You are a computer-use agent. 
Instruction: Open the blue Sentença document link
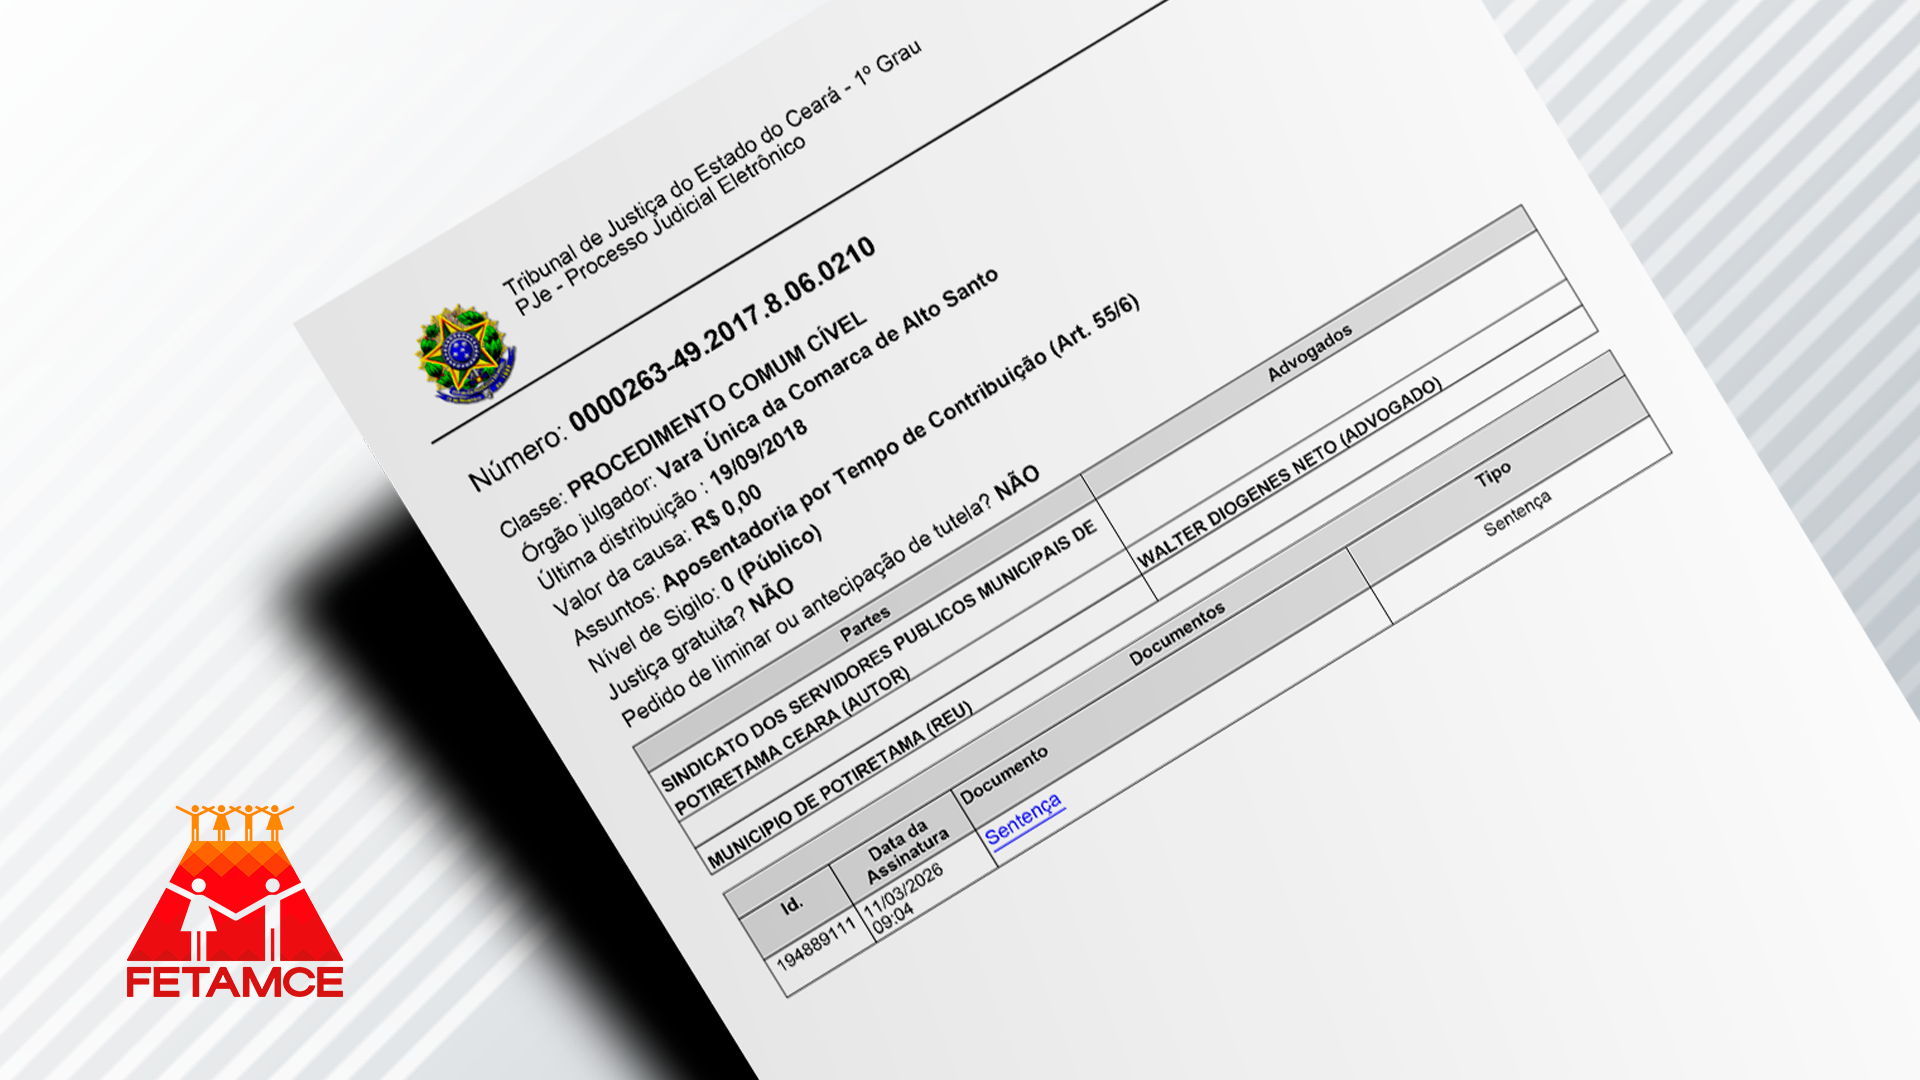tap(1024, 820)
